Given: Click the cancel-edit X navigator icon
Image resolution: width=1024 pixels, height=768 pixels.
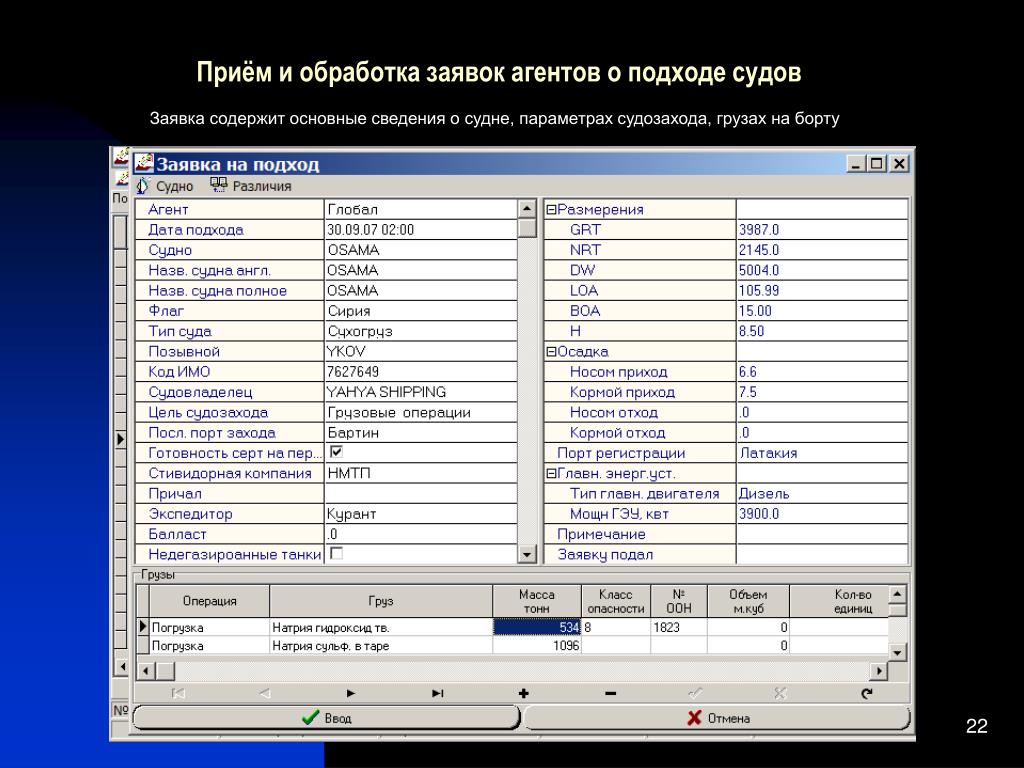Looking at the screenshot, I should coord(780,694).
